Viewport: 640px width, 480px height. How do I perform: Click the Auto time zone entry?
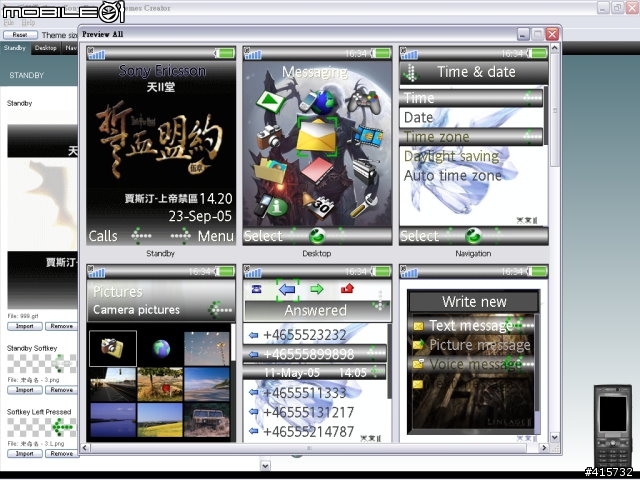click(x=453, y=176)
